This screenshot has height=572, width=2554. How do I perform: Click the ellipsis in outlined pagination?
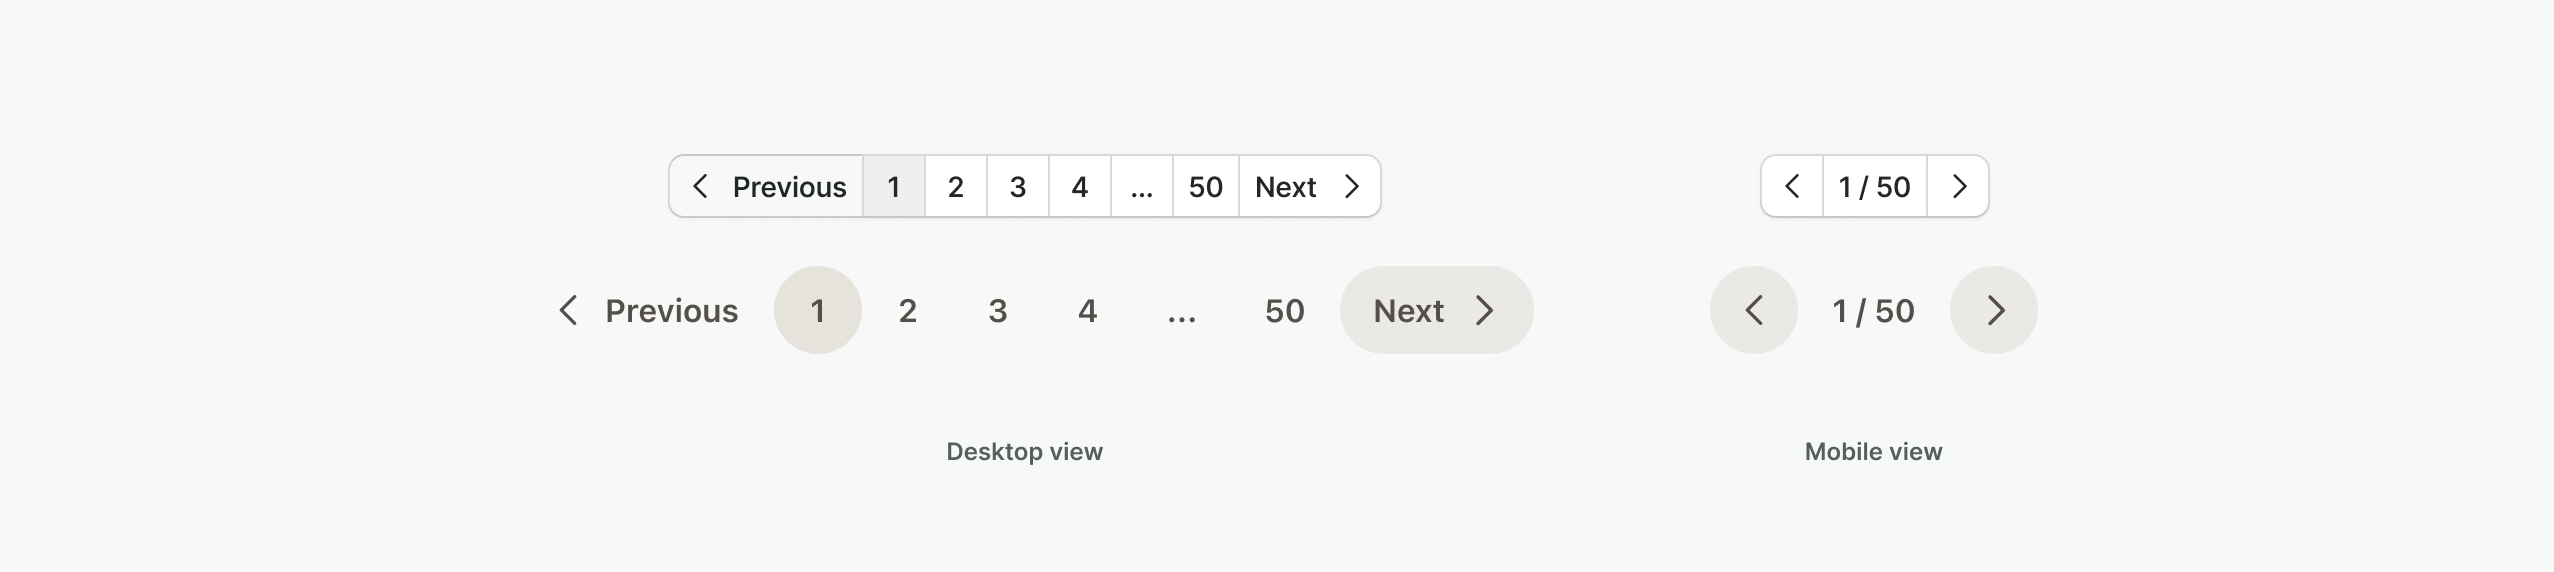(x=1142, y=186)
